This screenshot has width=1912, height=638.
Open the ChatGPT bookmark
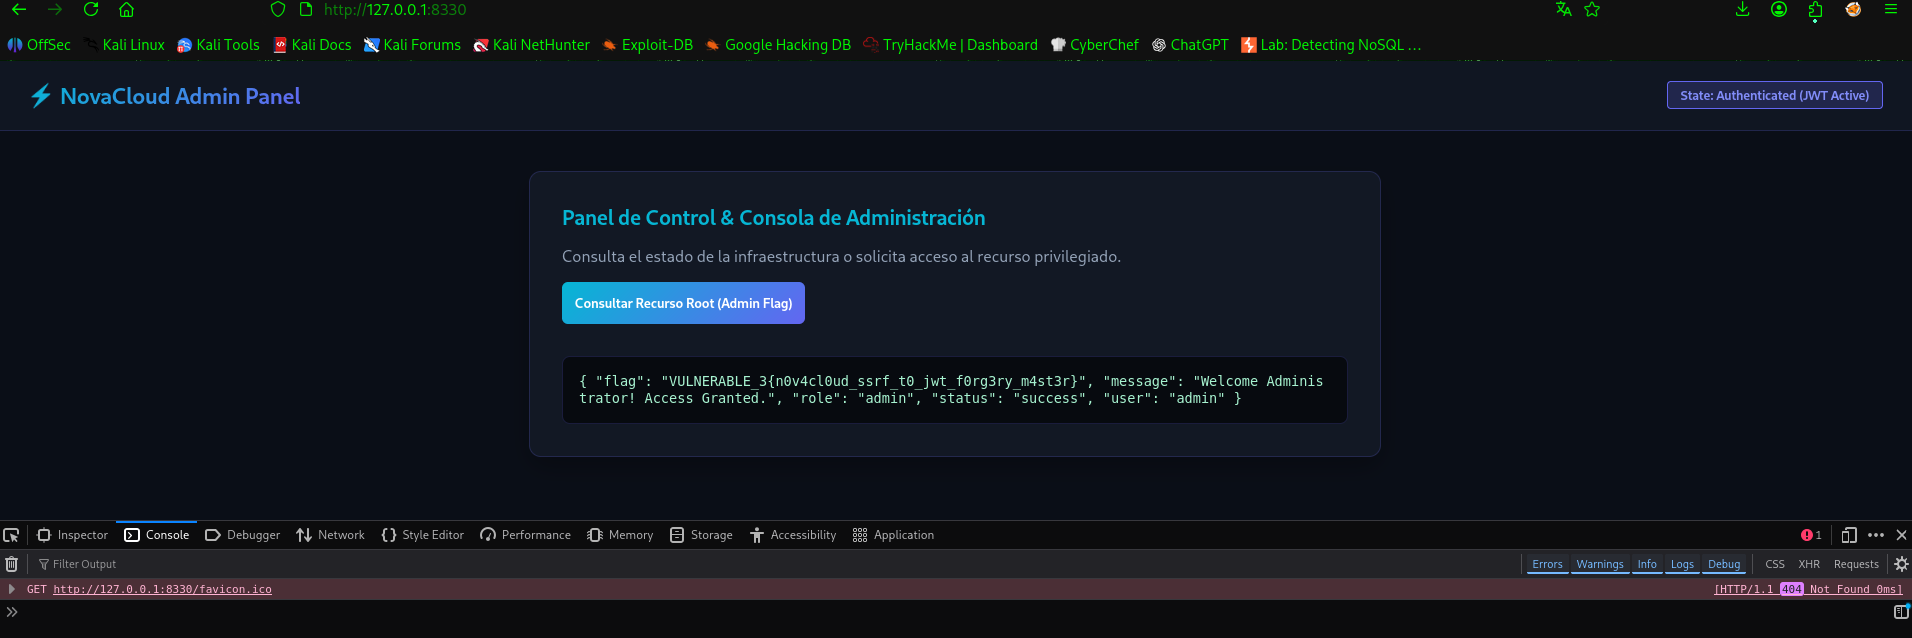[1190, 45]
